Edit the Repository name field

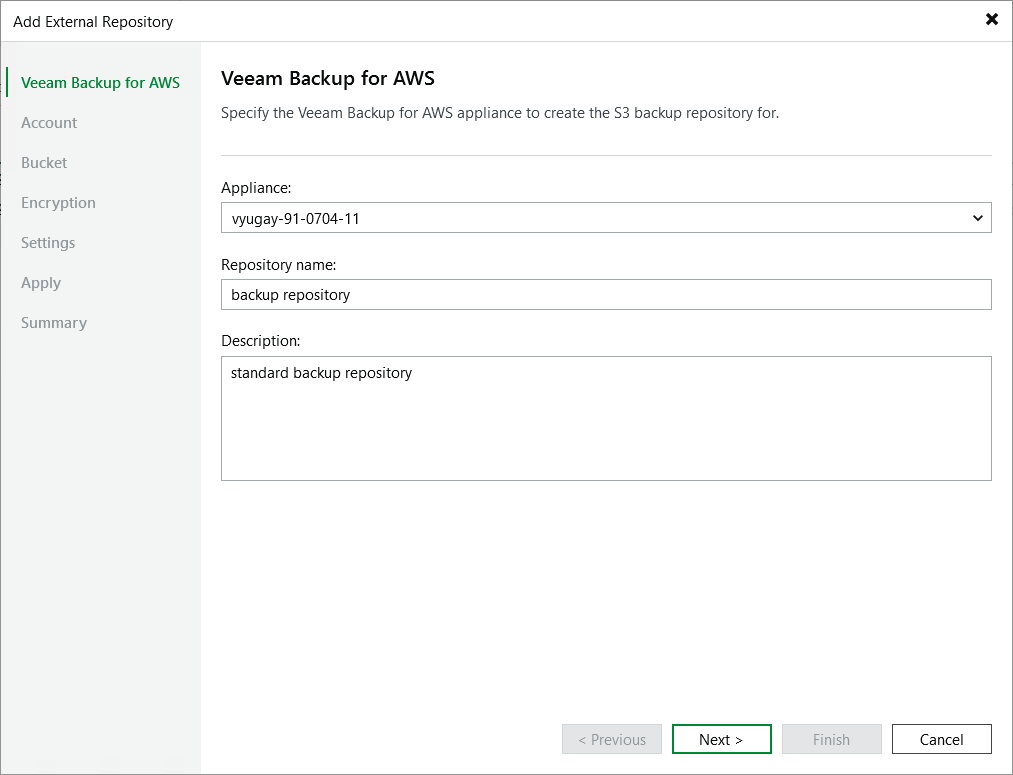tap(605, 294)
